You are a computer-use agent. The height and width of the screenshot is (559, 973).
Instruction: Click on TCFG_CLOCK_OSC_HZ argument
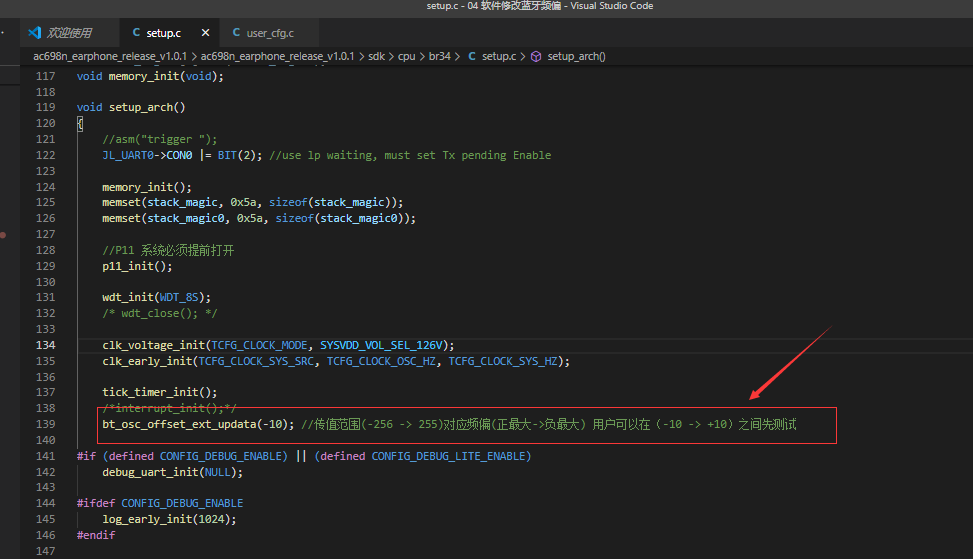click(382, 361)
